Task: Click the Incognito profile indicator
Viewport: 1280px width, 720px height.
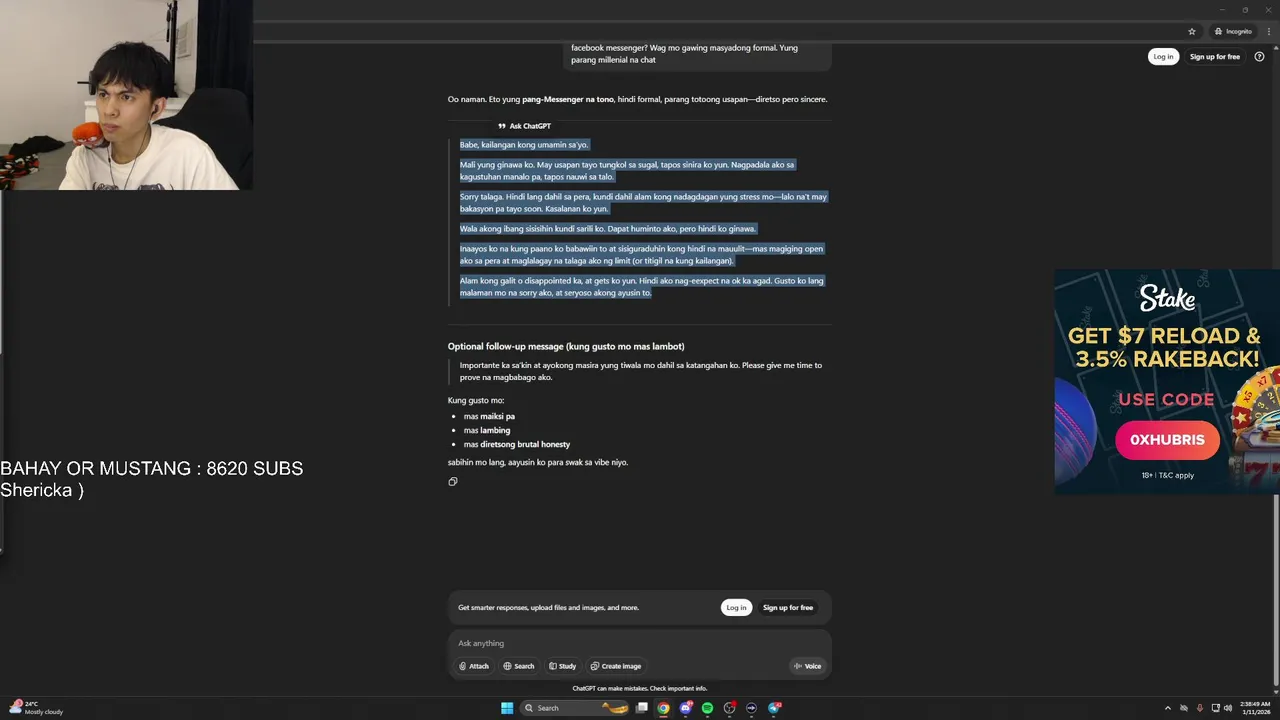Action: pos(1232,31)
